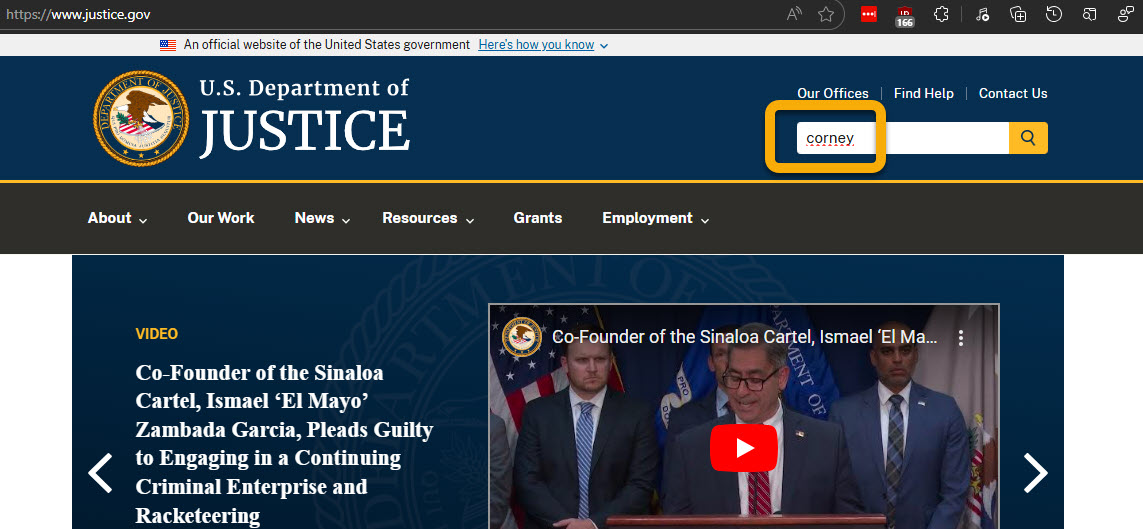Viewport: 1143px width, 529px height.
Task: Click the video title overlay text
Action: [x=744, y=337]
